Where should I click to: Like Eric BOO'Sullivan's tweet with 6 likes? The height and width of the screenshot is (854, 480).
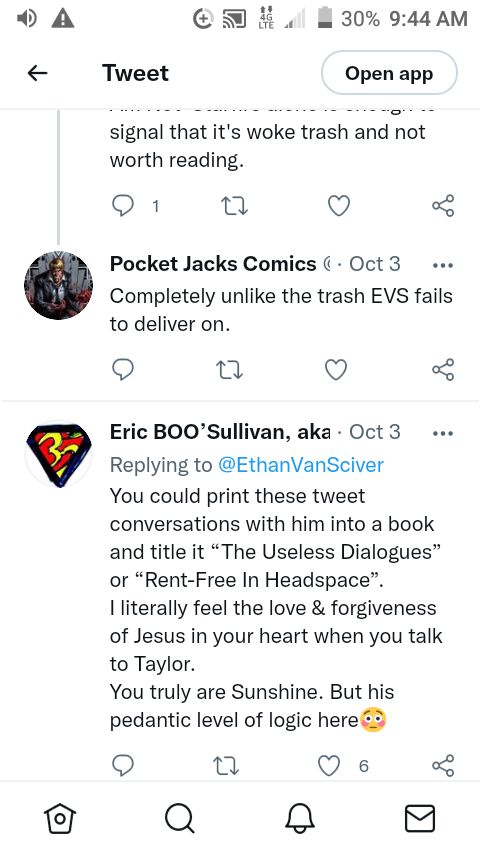(329, 765)
